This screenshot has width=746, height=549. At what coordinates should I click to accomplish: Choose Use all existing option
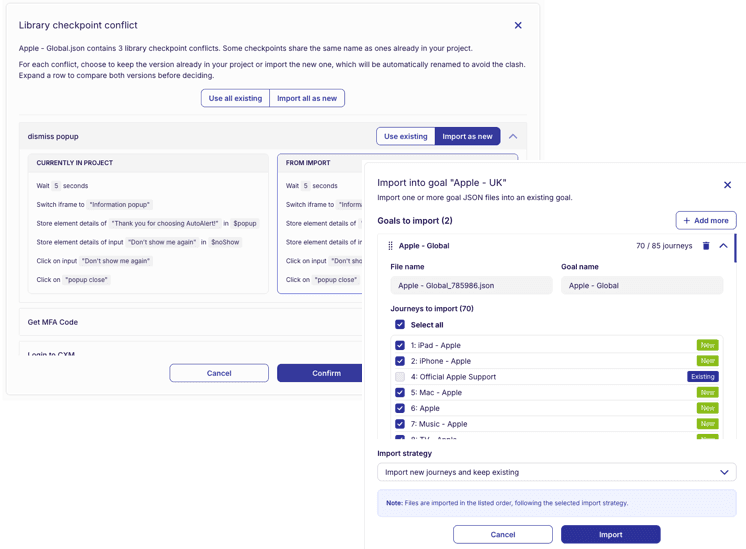235,98
